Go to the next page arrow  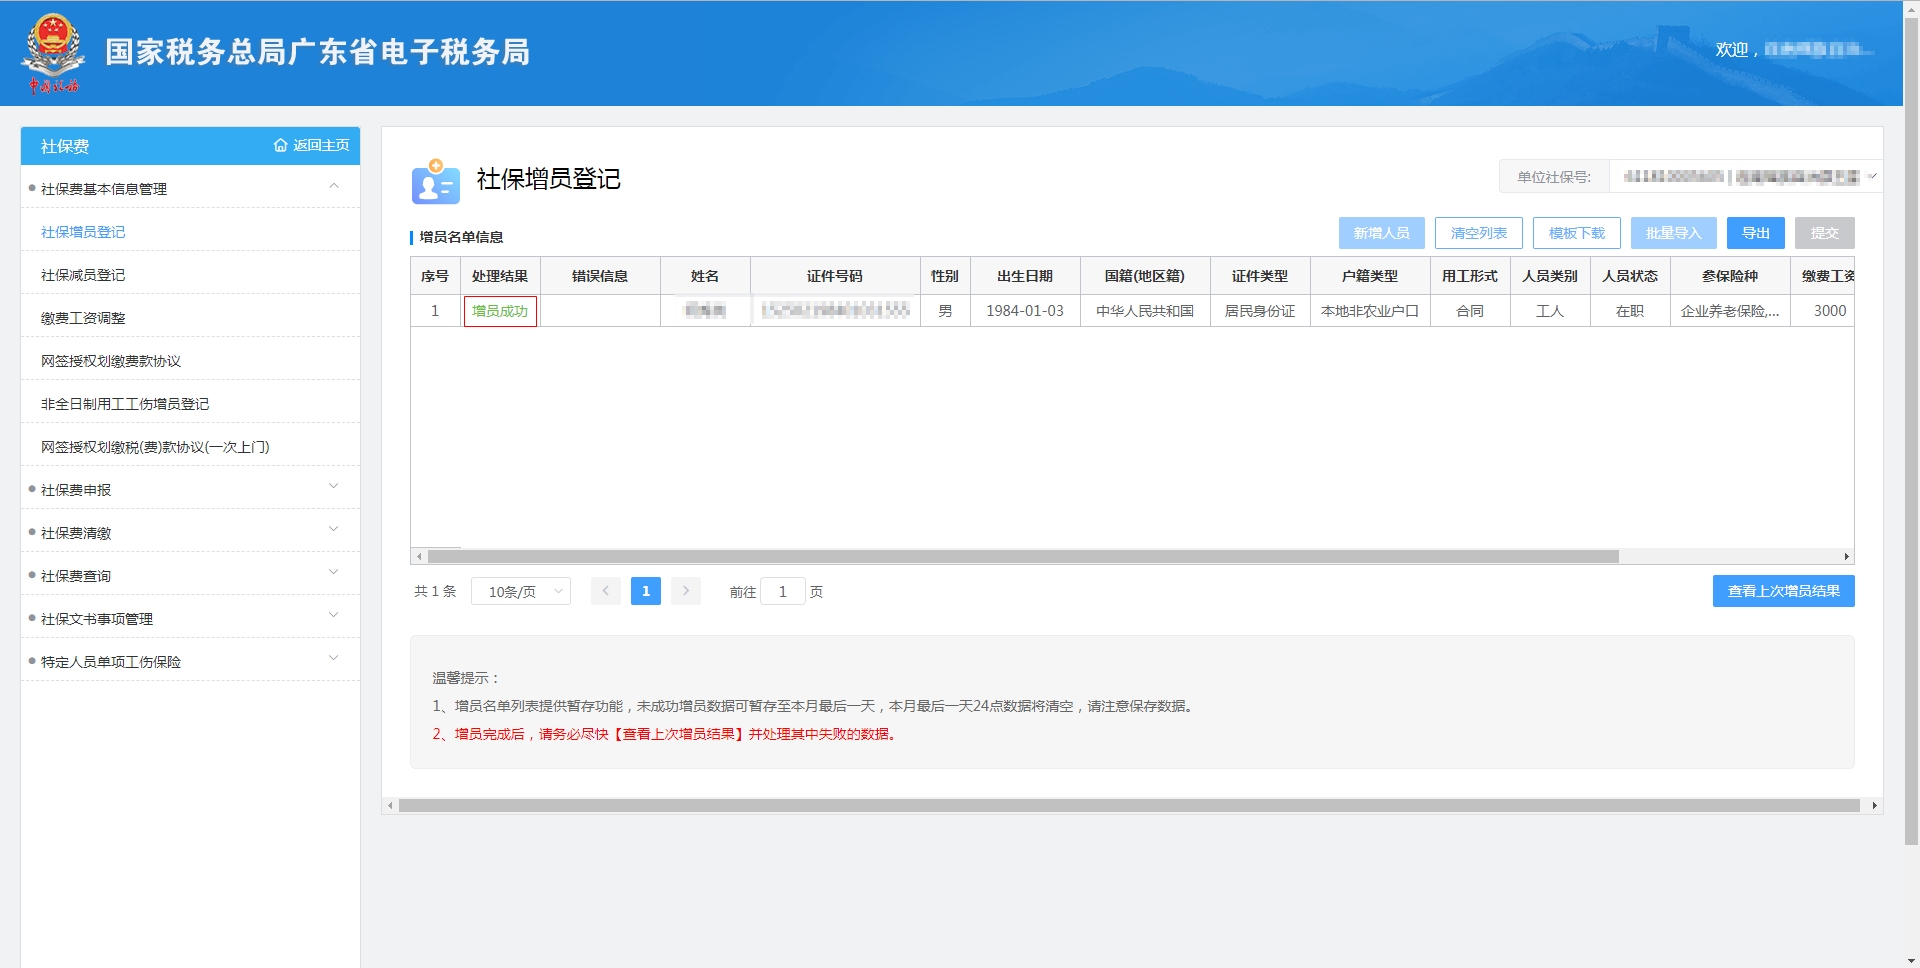pyautogui.click(x=686, y=591)
